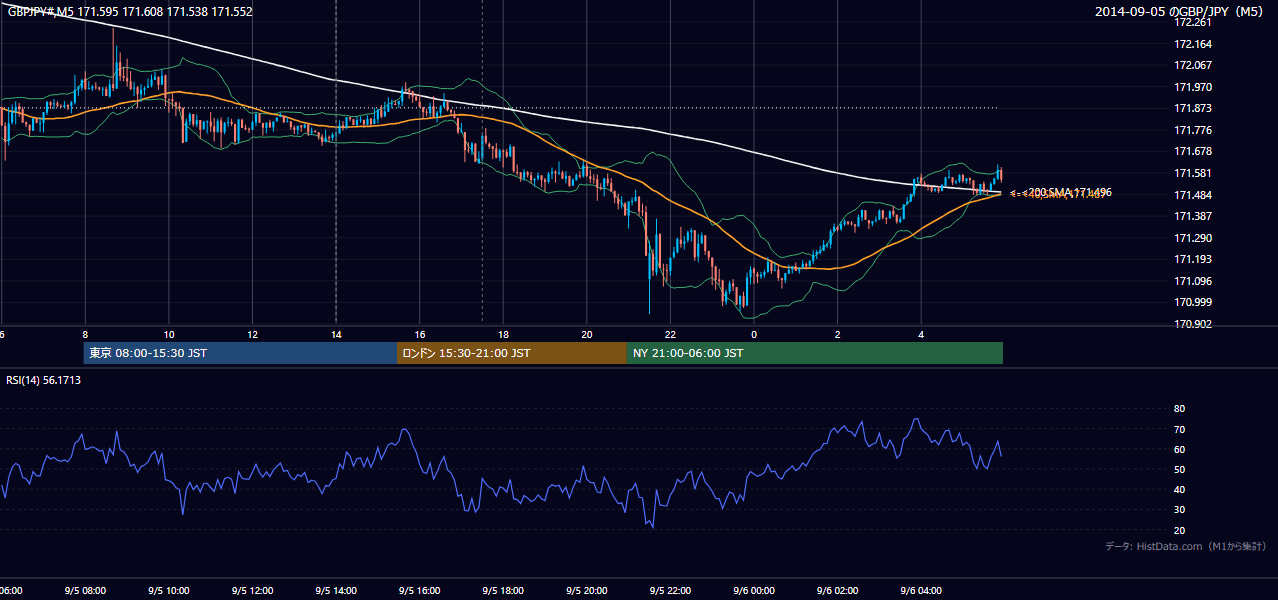Click hour tick 18 under the candlestick chart
This screenshot has height=600, width=1278.
pos(503,334)
